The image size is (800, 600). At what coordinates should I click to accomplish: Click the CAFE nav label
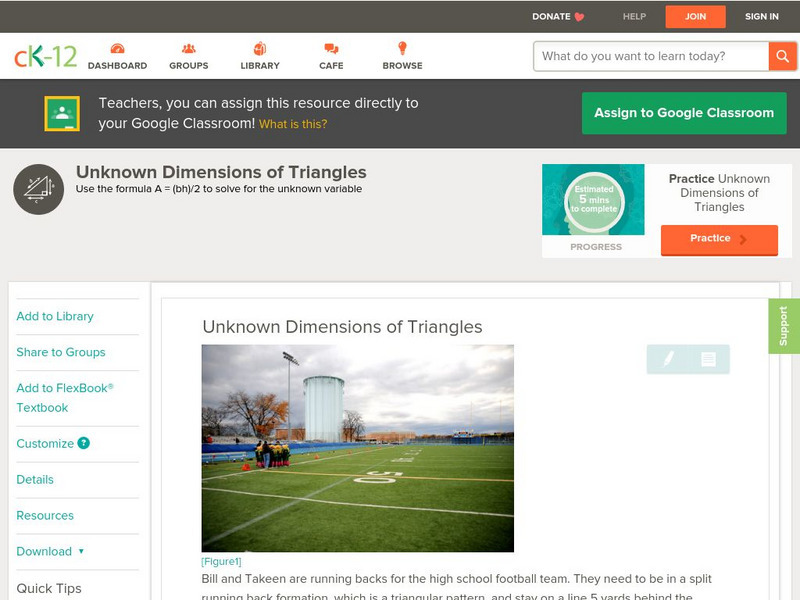pyautogui.click(x=331, y=66)
